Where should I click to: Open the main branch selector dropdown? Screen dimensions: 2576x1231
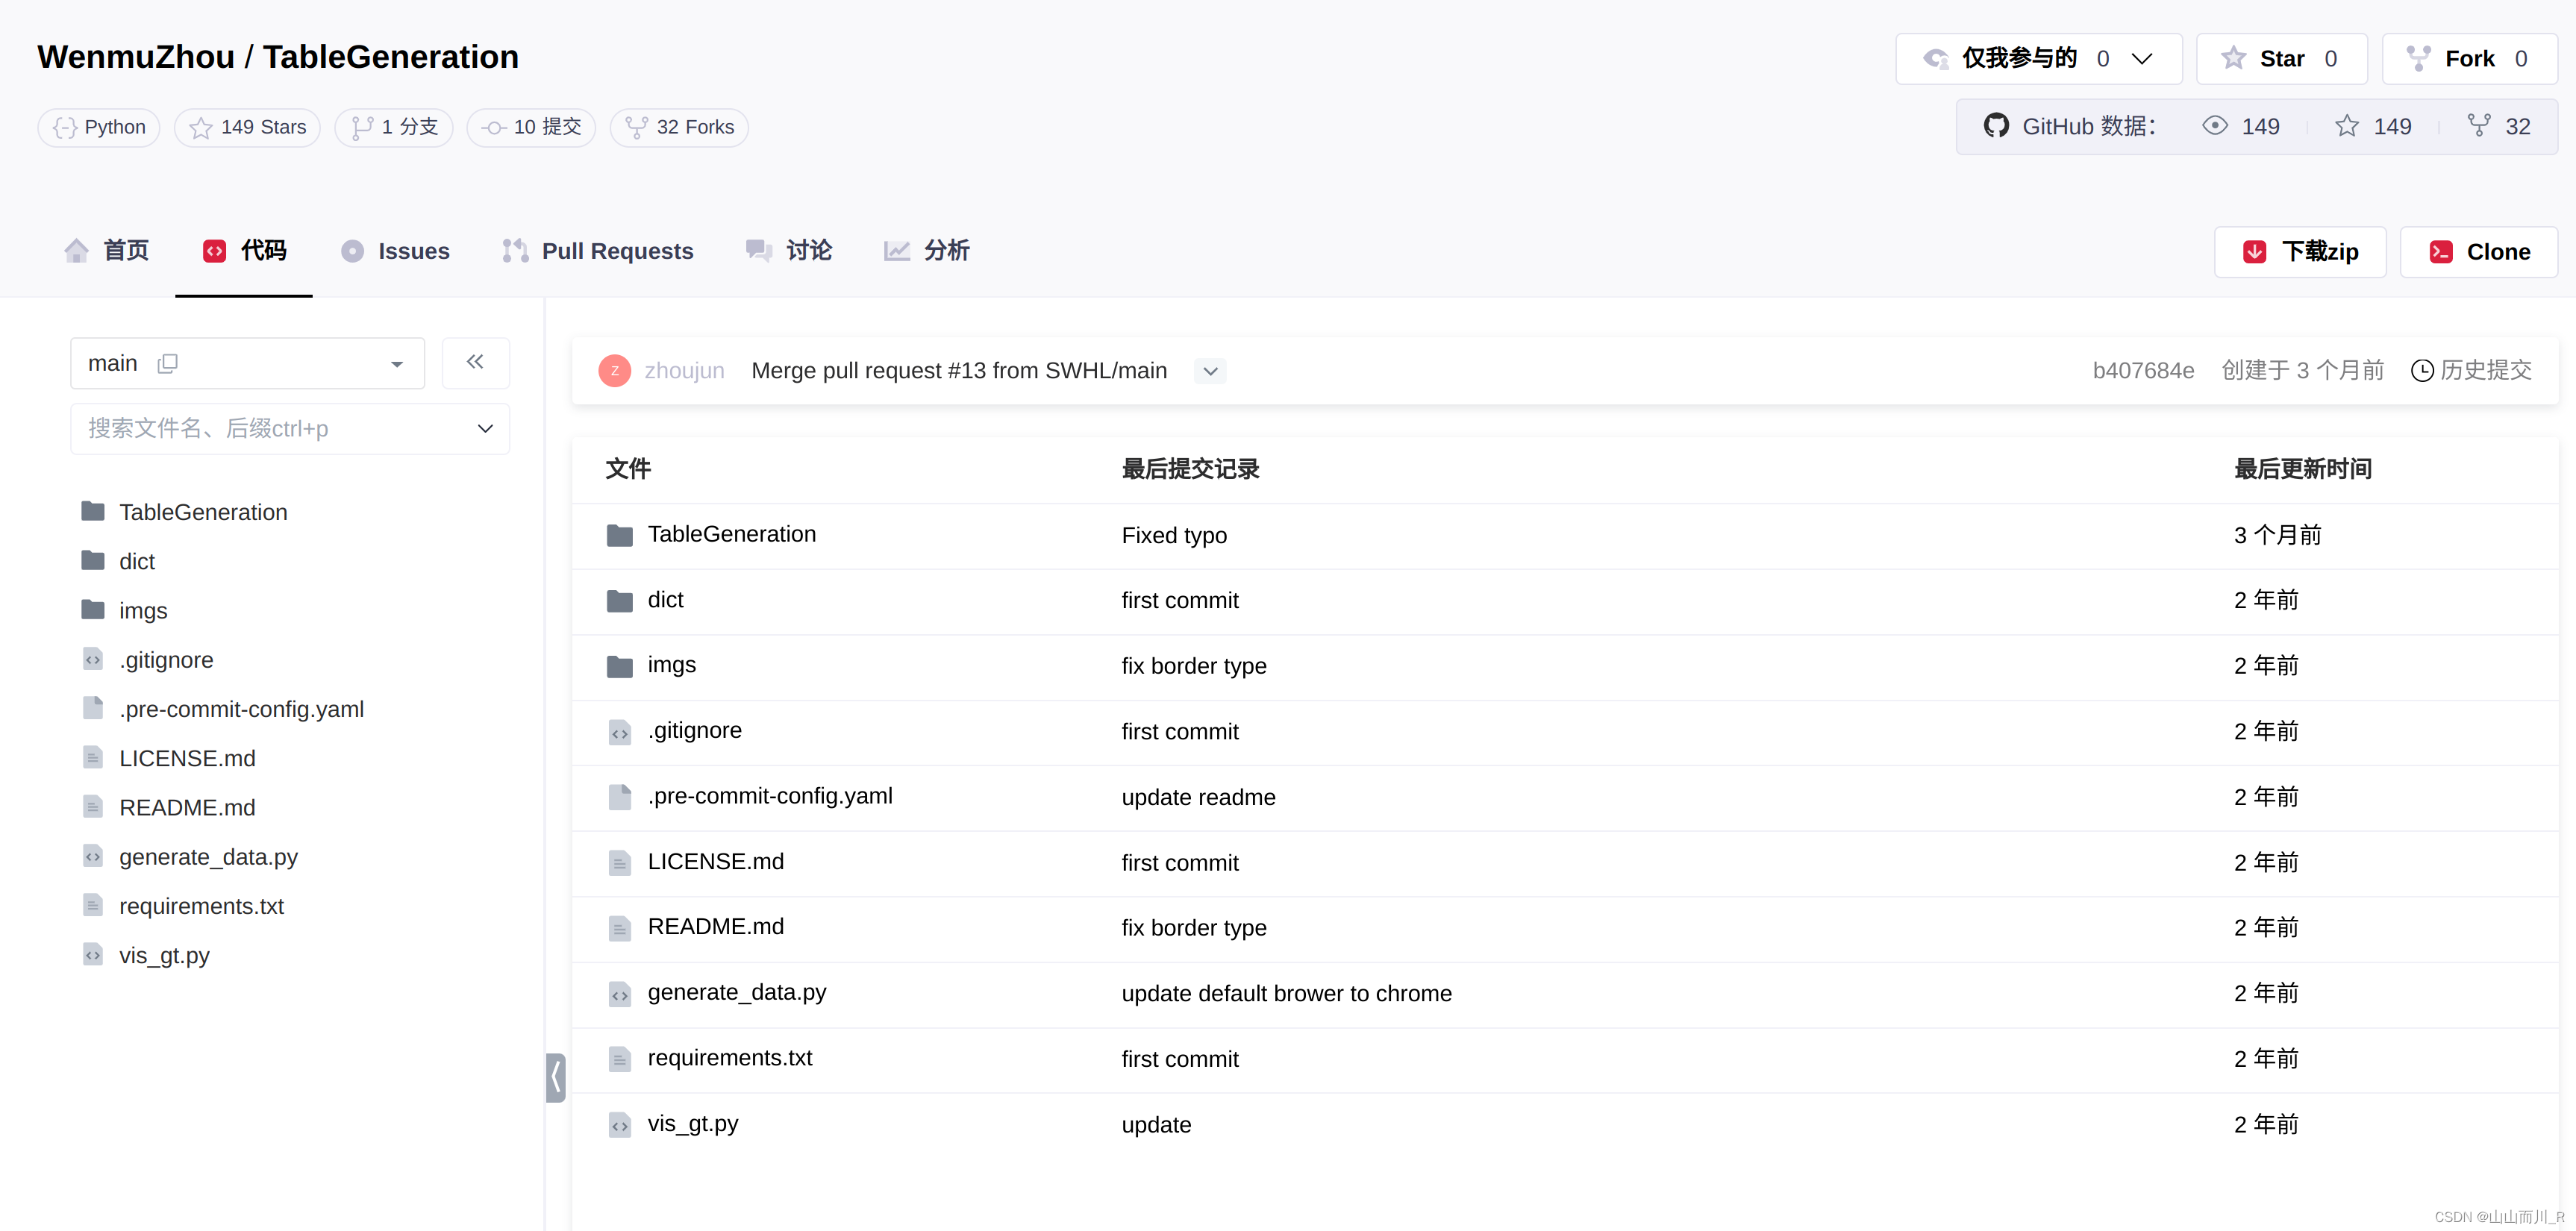click(396, 363)
